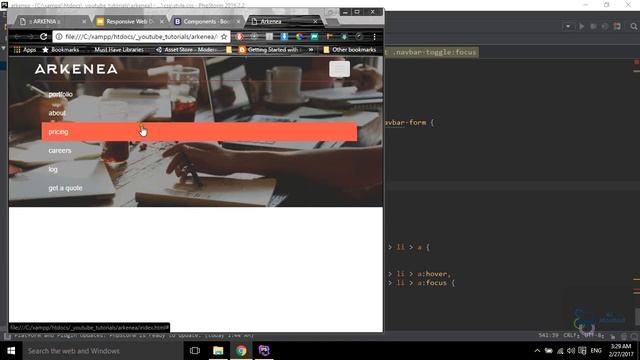Open PhpStorm run configuration dropdown
640x360 pixels.
568,27
